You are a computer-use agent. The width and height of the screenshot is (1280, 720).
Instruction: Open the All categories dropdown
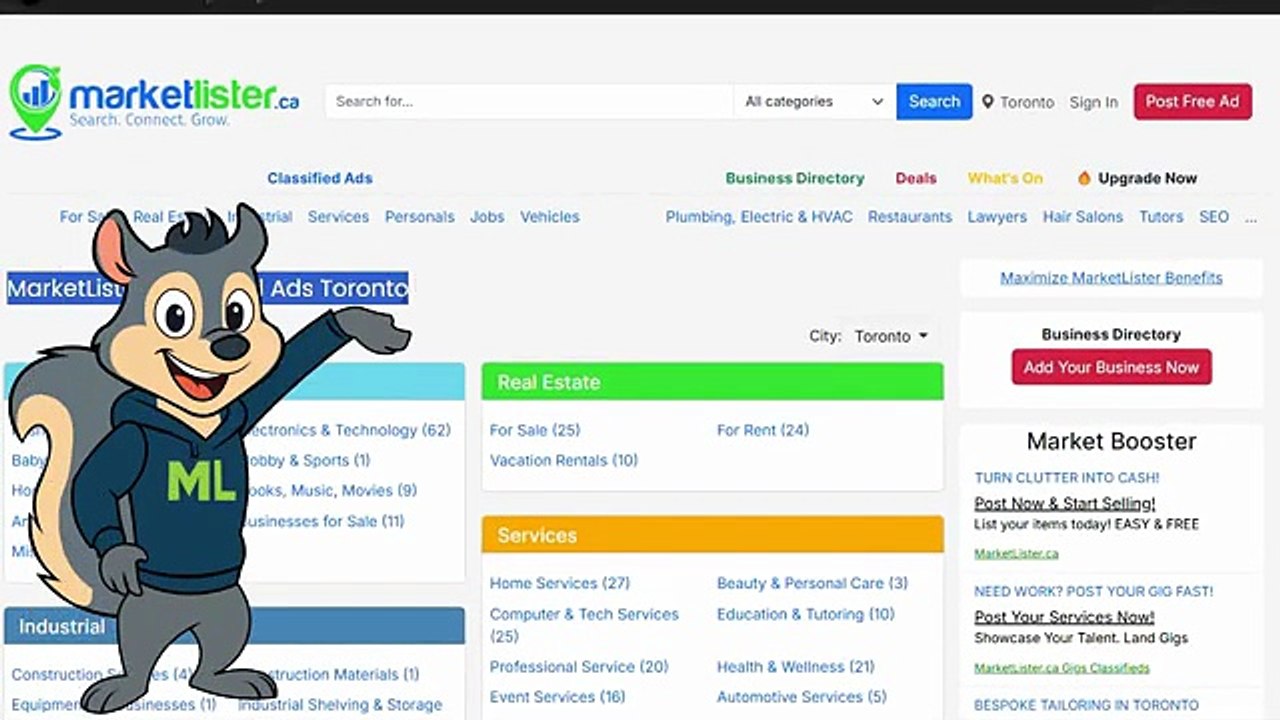click(814, 101)
